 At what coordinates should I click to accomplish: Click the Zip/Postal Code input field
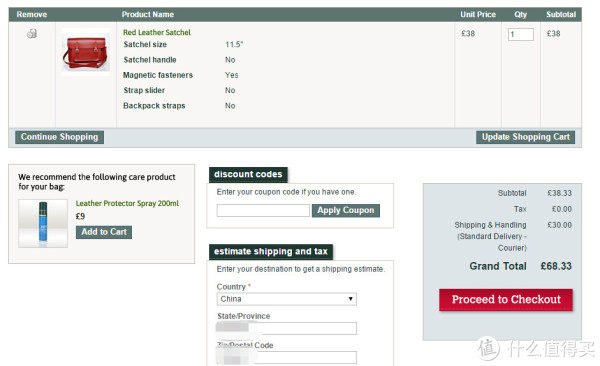pos(287,357)
